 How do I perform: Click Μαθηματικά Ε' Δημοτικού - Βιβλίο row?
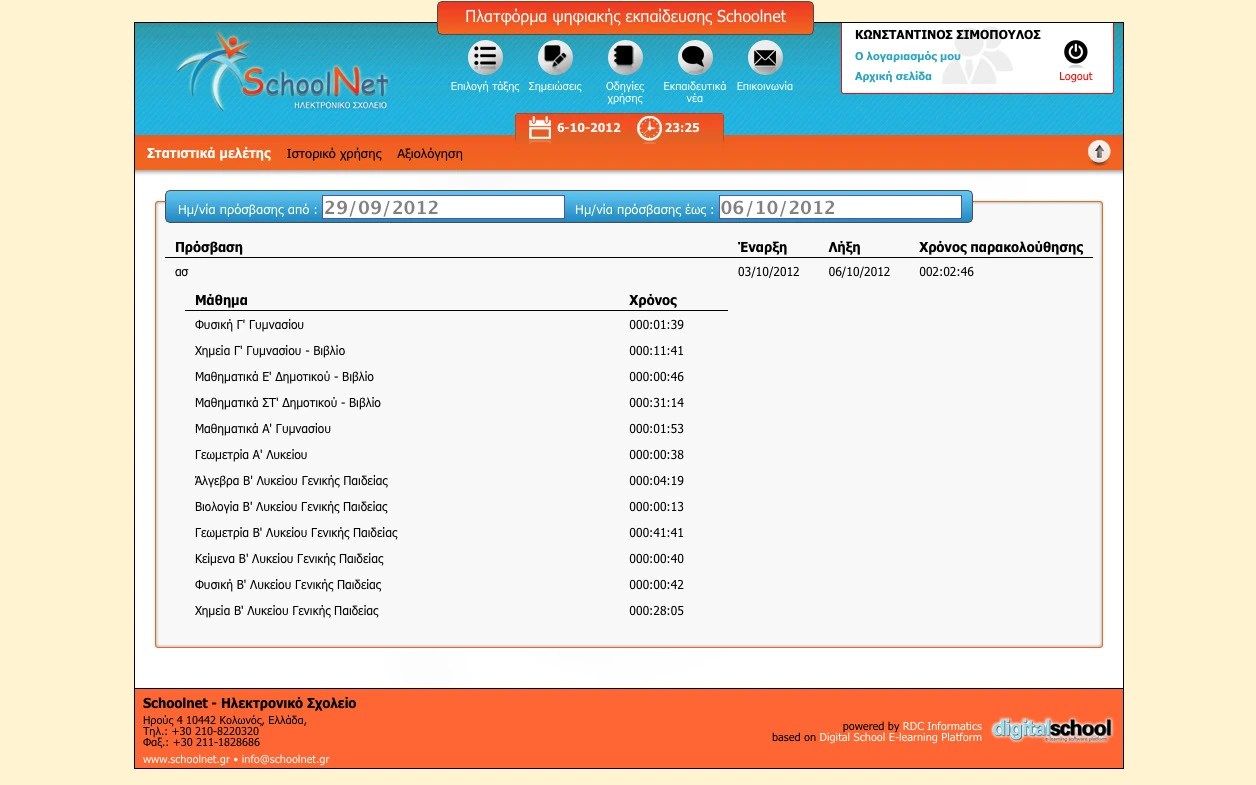click(456, 377)
